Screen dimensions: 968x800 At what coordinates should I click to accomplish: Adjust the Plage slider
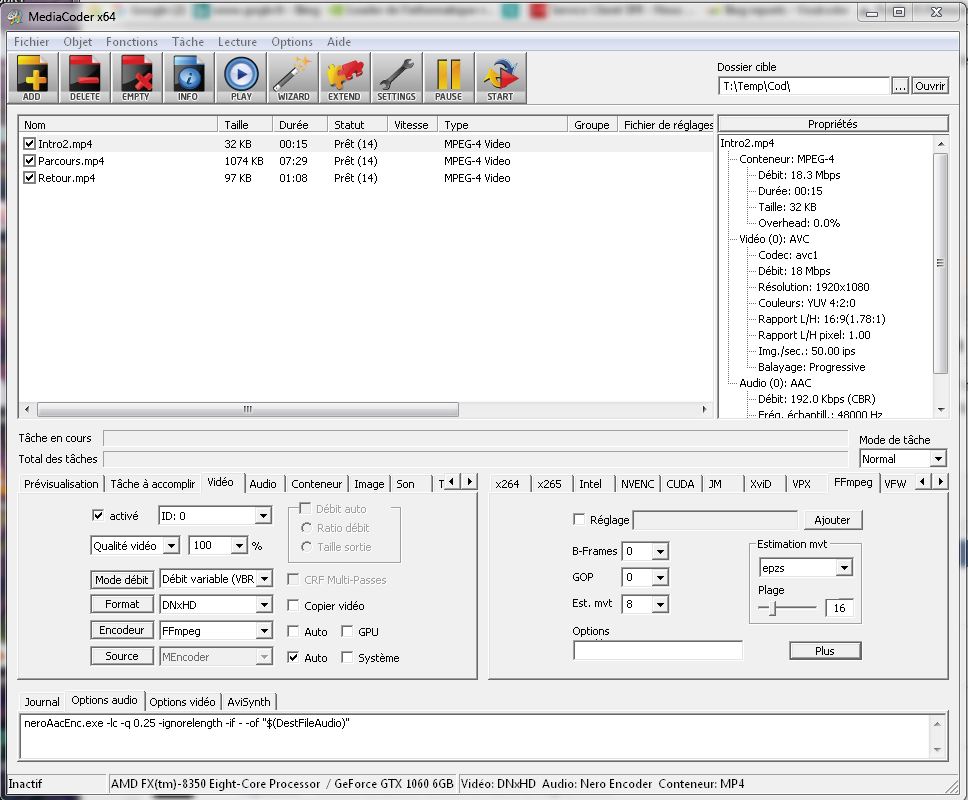(x=771, y=608)
